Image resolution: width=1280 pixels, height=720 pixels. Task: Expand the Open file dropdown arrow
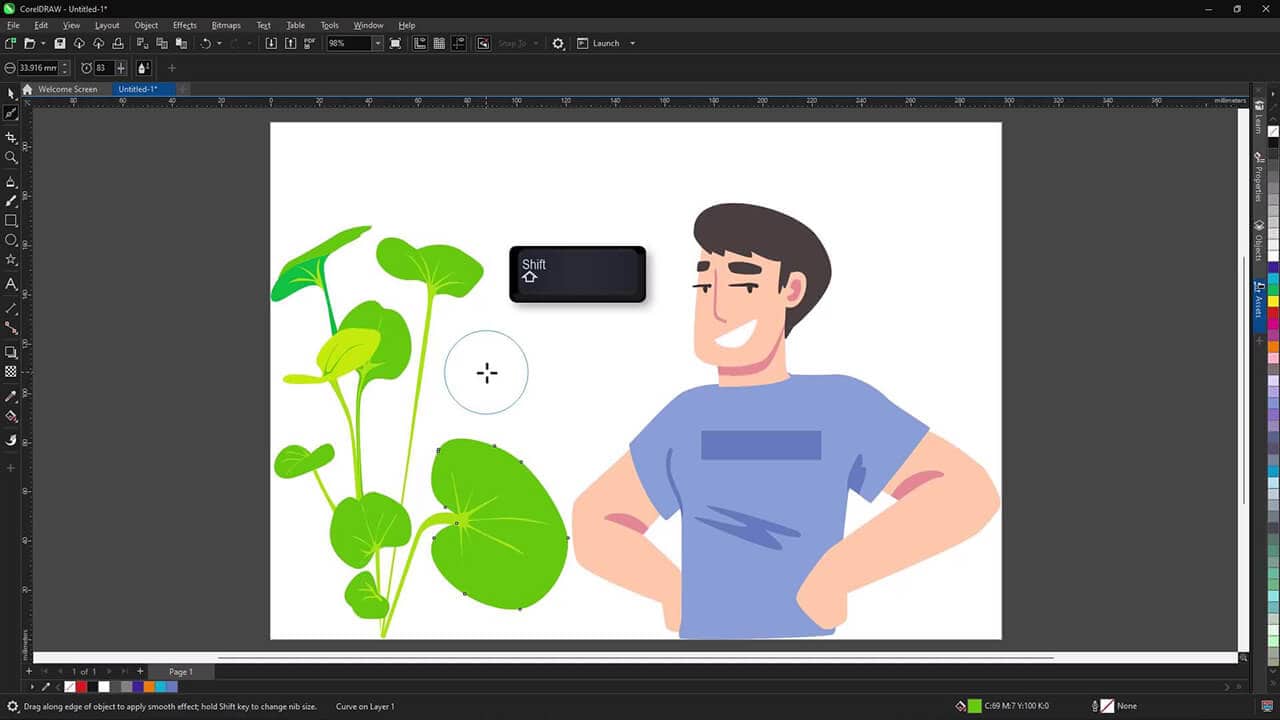[43, 43]
